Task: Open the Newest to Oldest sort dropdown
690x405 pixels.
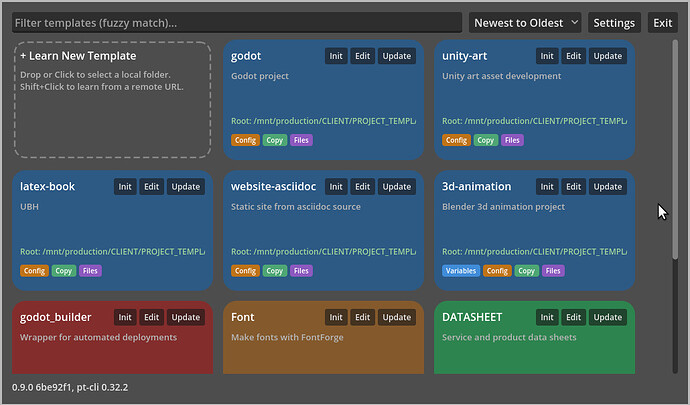Action: pyautogui.click(x=525, y=23)
